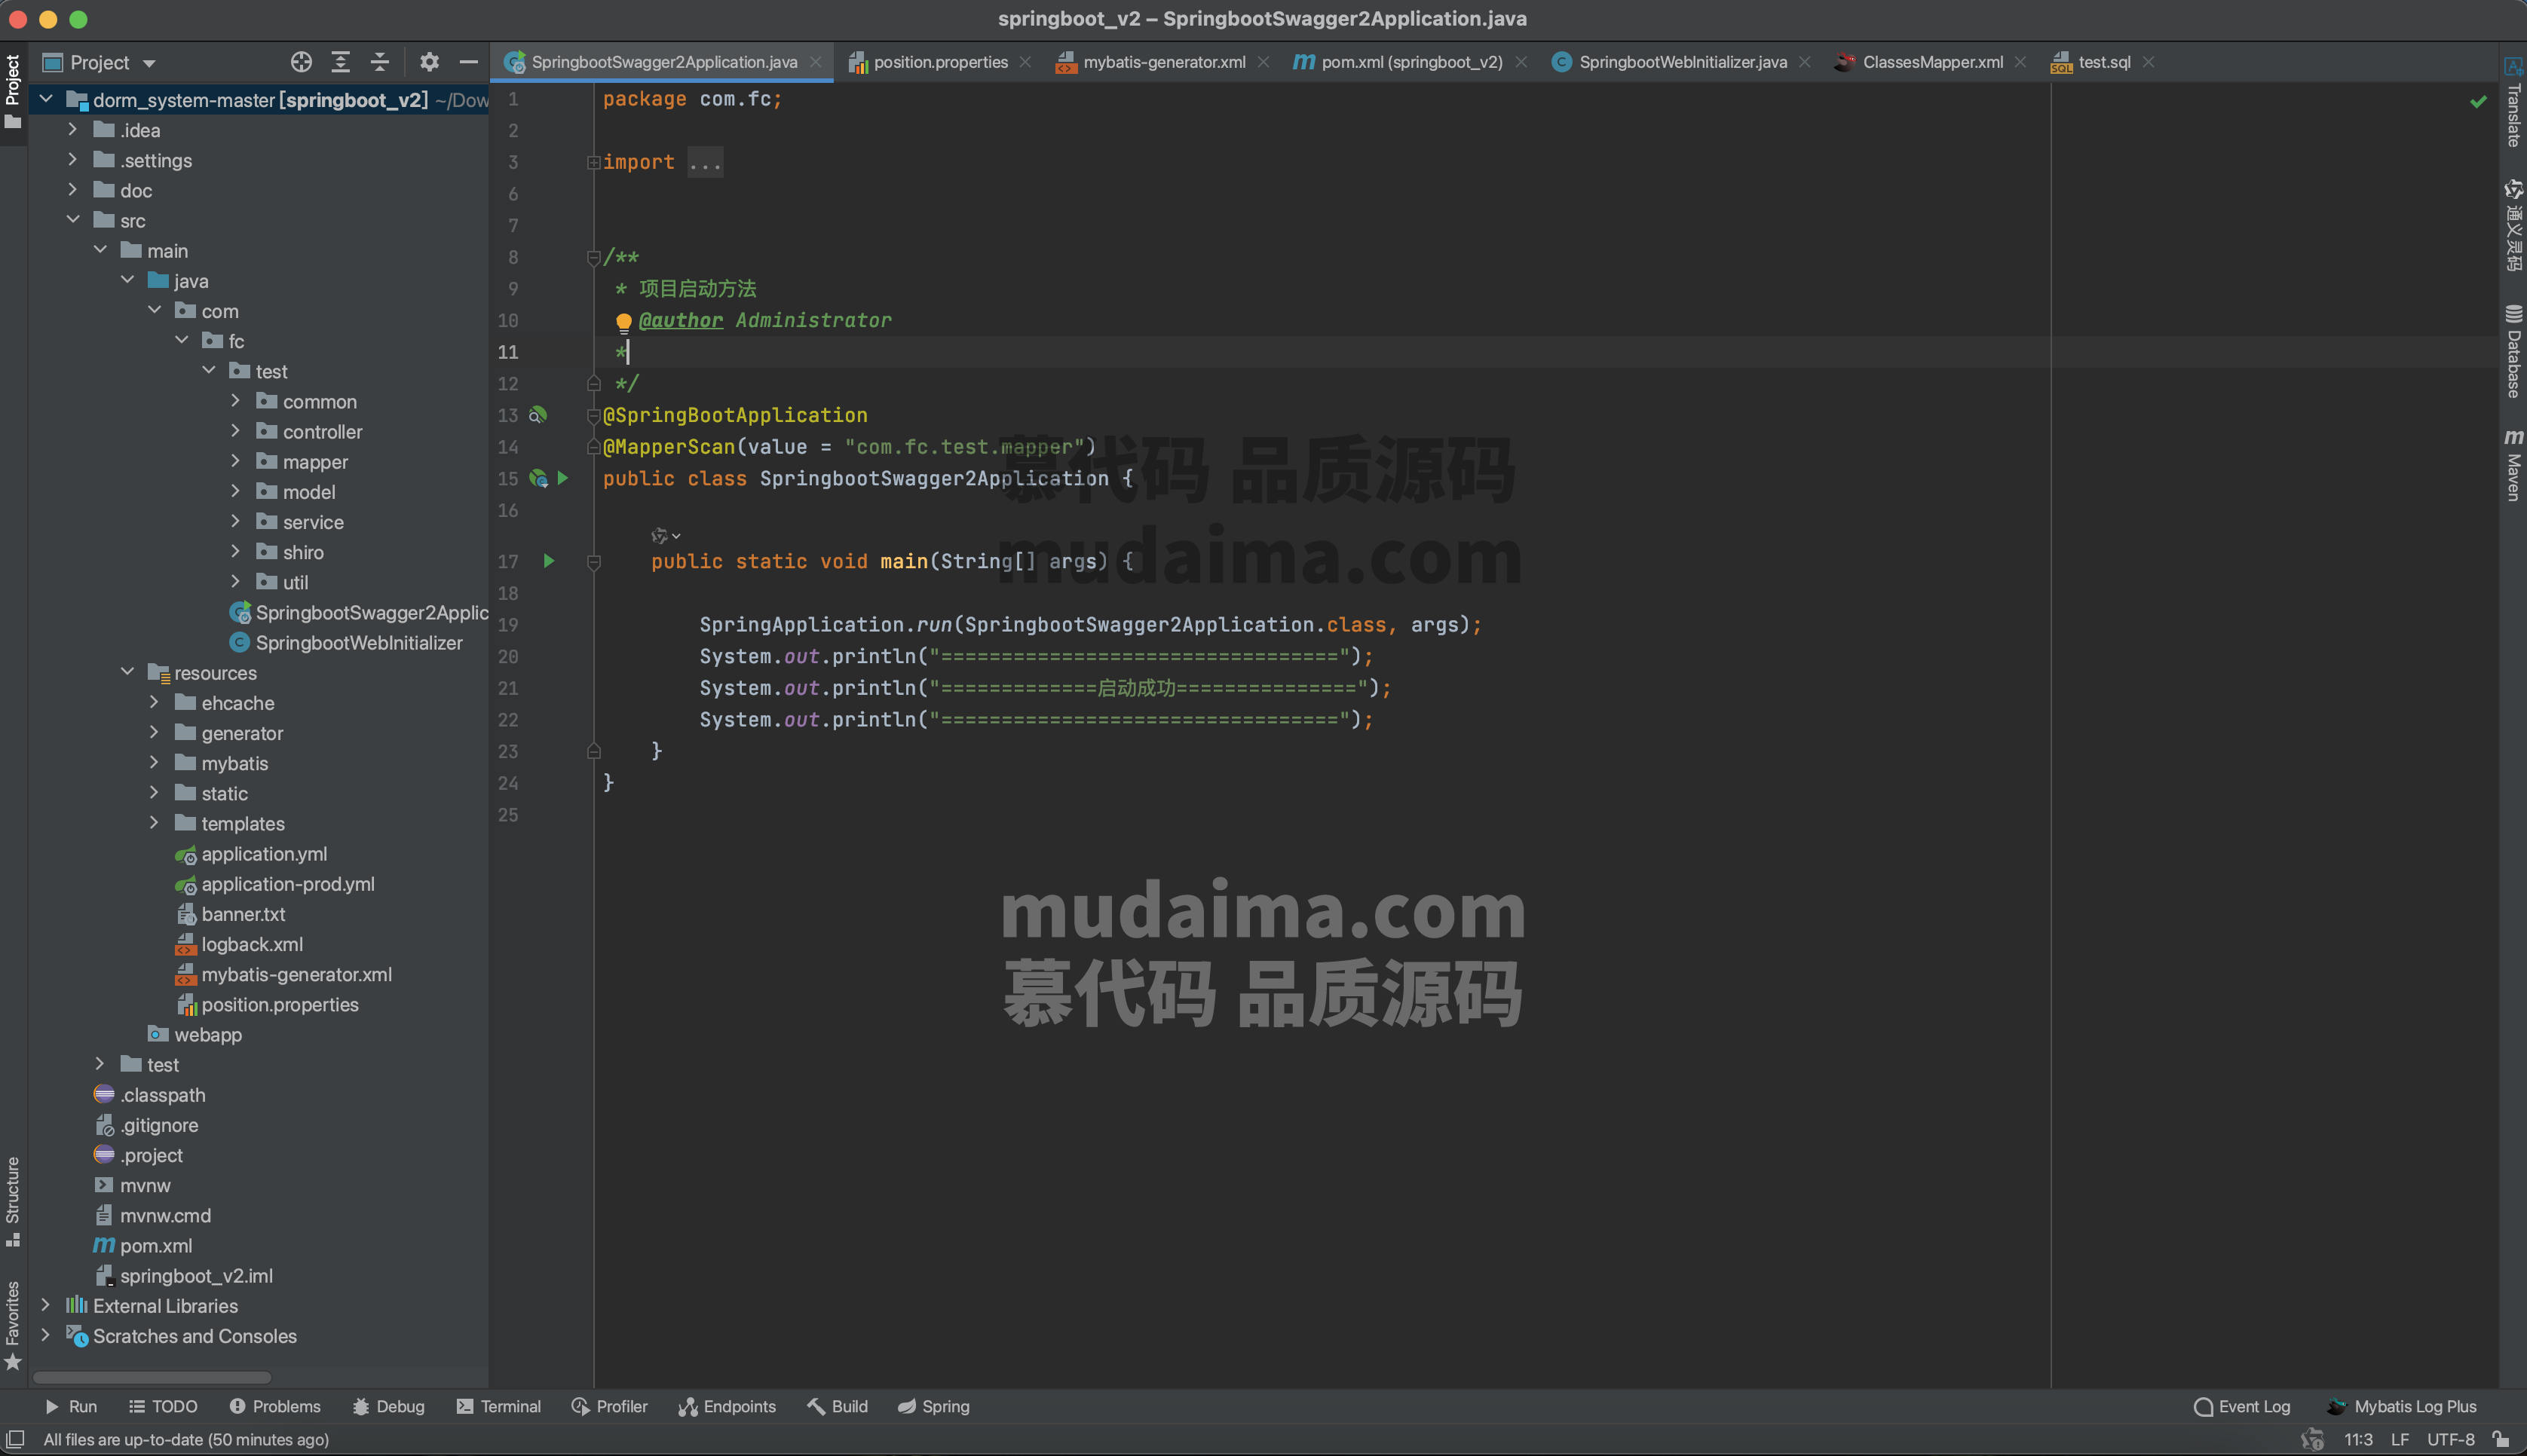Click the run gutter icon on line 15
Viewport: 2527px width, 1456px height.
pos(563,478)
